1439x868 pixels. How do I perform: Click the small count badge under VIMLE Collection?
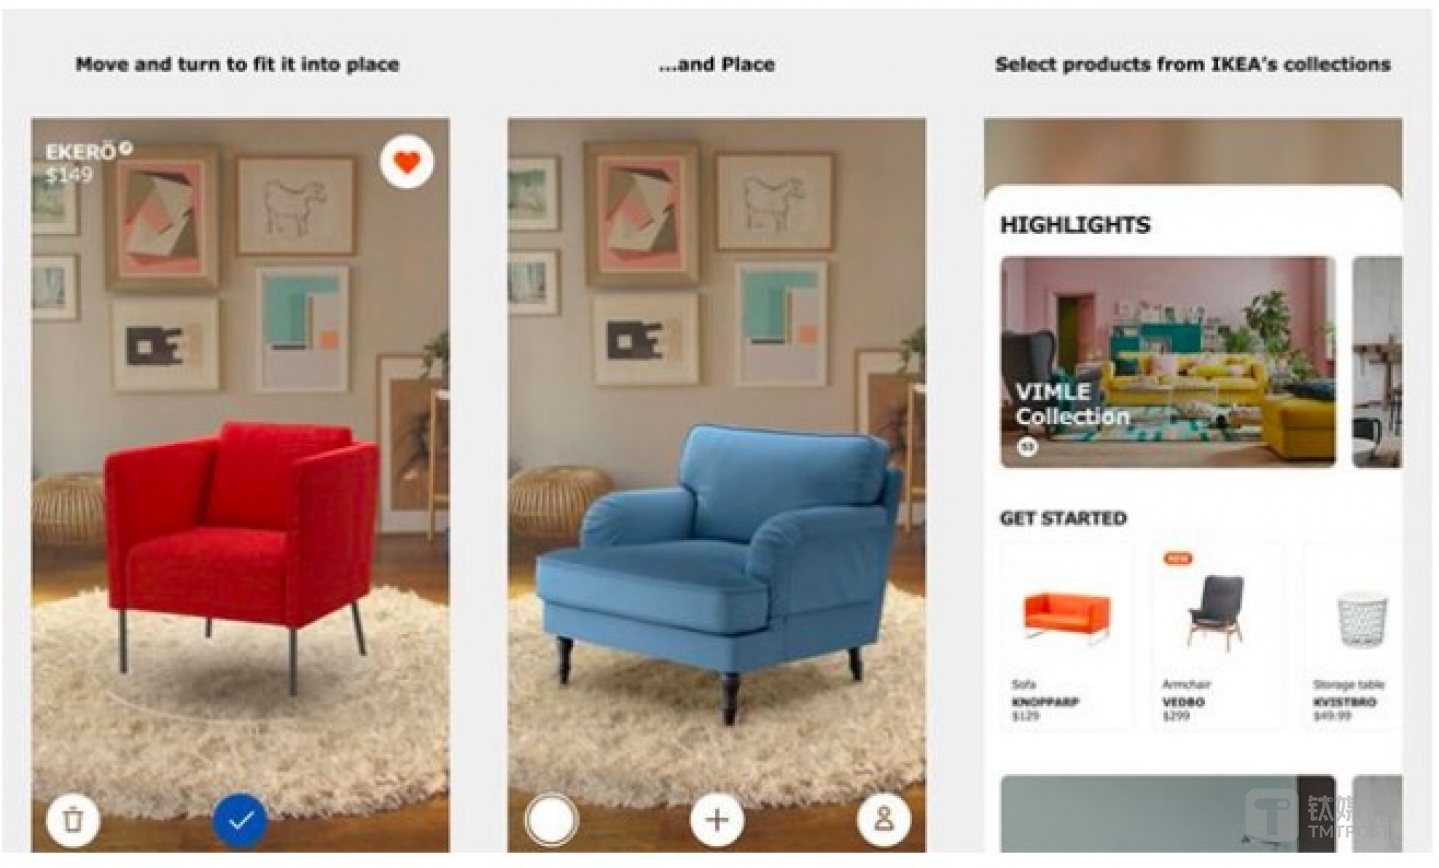click(1027, 447)
